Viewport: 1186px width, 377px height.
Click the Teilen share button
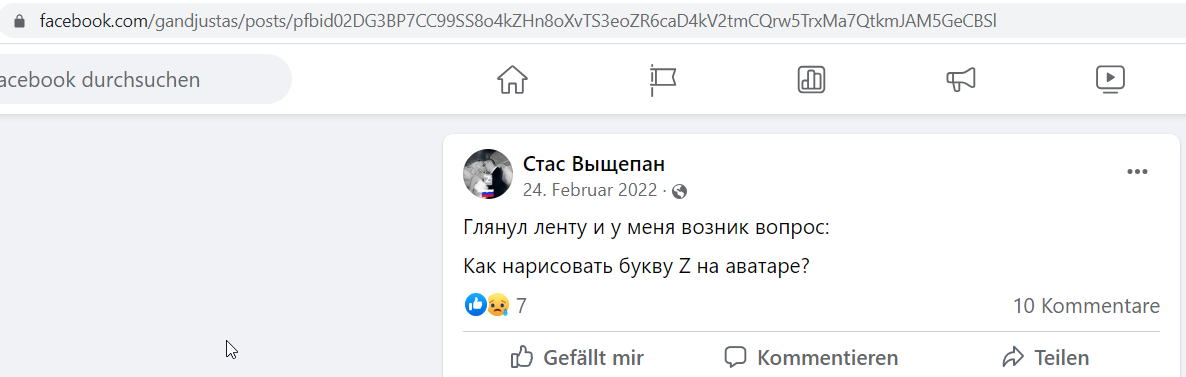pos(1045,357)
